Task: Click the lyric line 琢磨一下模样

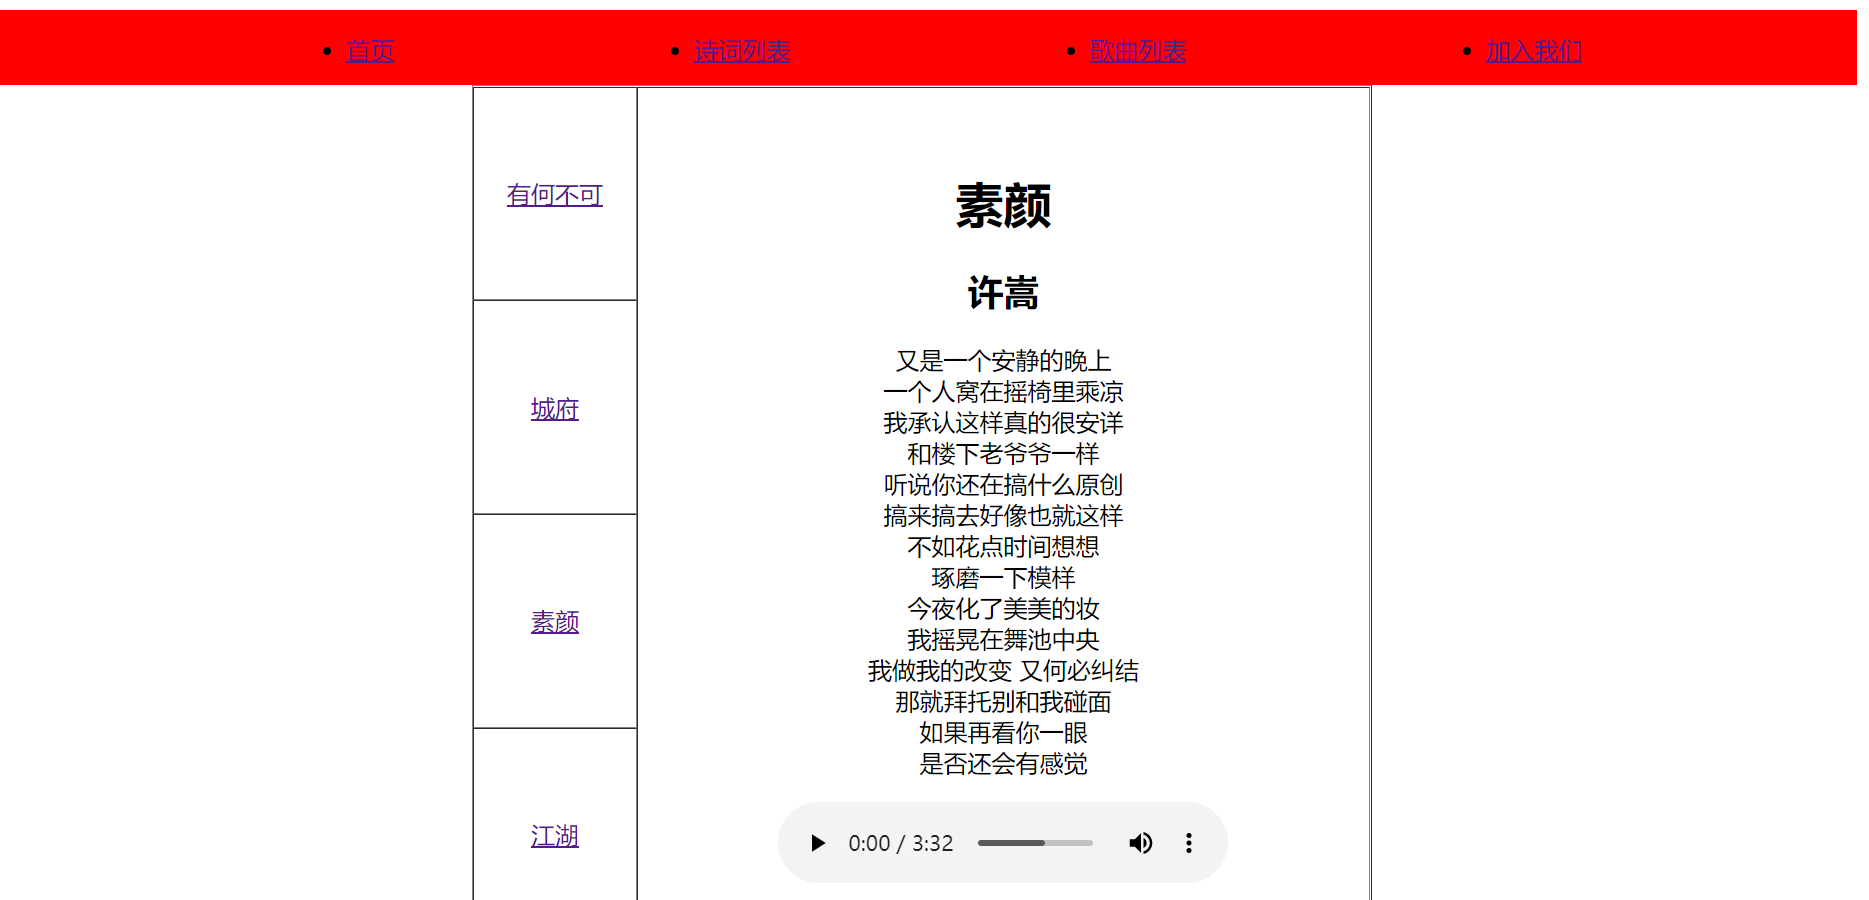Action: [x=1004, y=578]
